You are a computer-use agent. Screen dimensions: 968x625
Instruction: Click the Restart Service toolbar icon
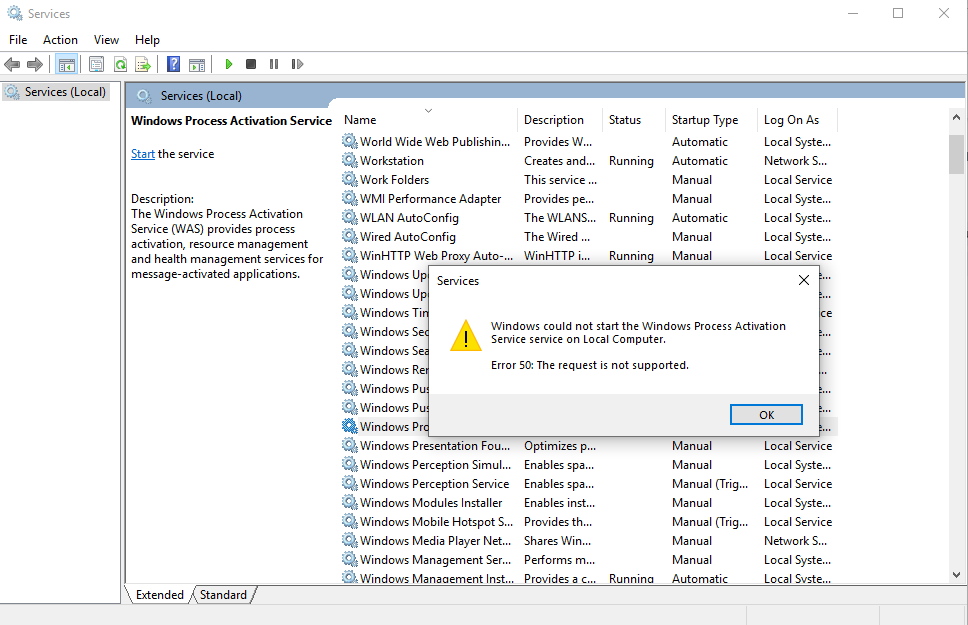[x=297, y=64]
